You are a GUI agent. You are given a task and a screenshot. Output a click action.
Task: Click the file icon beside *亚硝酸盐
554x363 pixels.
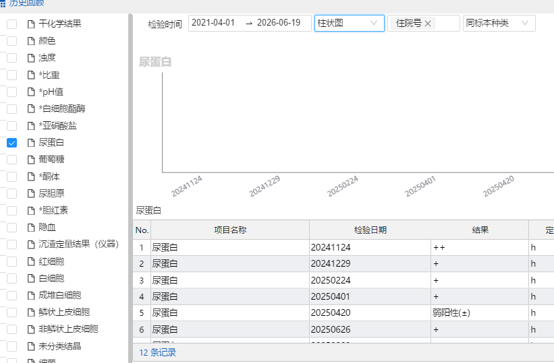click(x=31, y=126)
